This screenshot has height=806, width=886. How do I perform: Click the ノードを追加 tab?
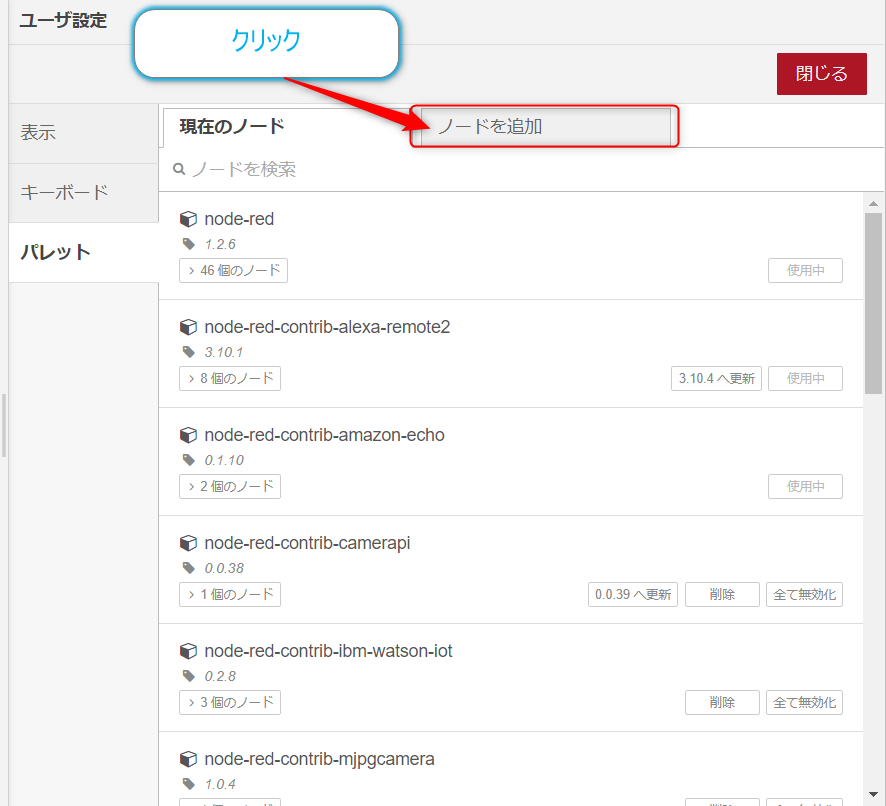(545, 127)
